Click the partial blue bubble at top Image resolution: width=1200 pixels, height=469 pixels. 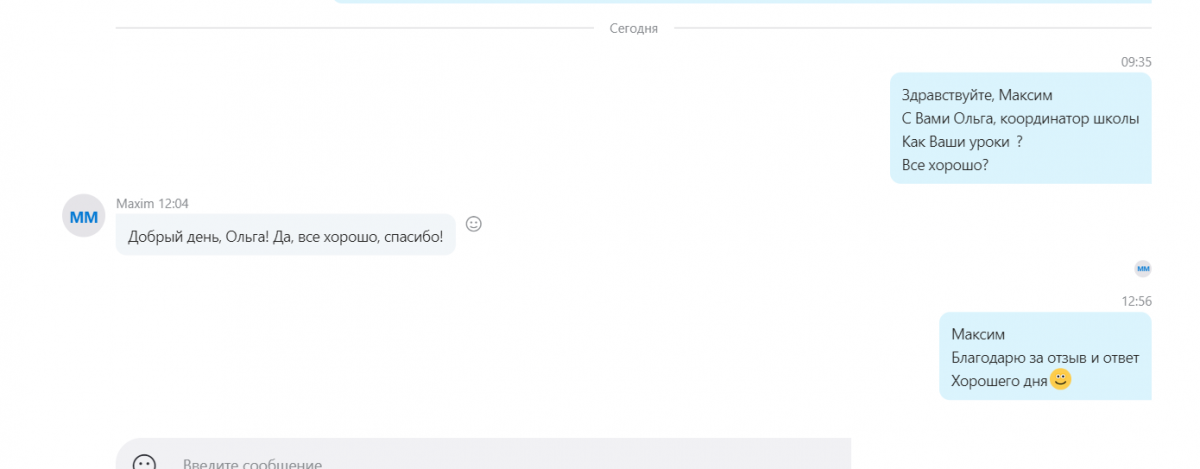pos(740,2)
